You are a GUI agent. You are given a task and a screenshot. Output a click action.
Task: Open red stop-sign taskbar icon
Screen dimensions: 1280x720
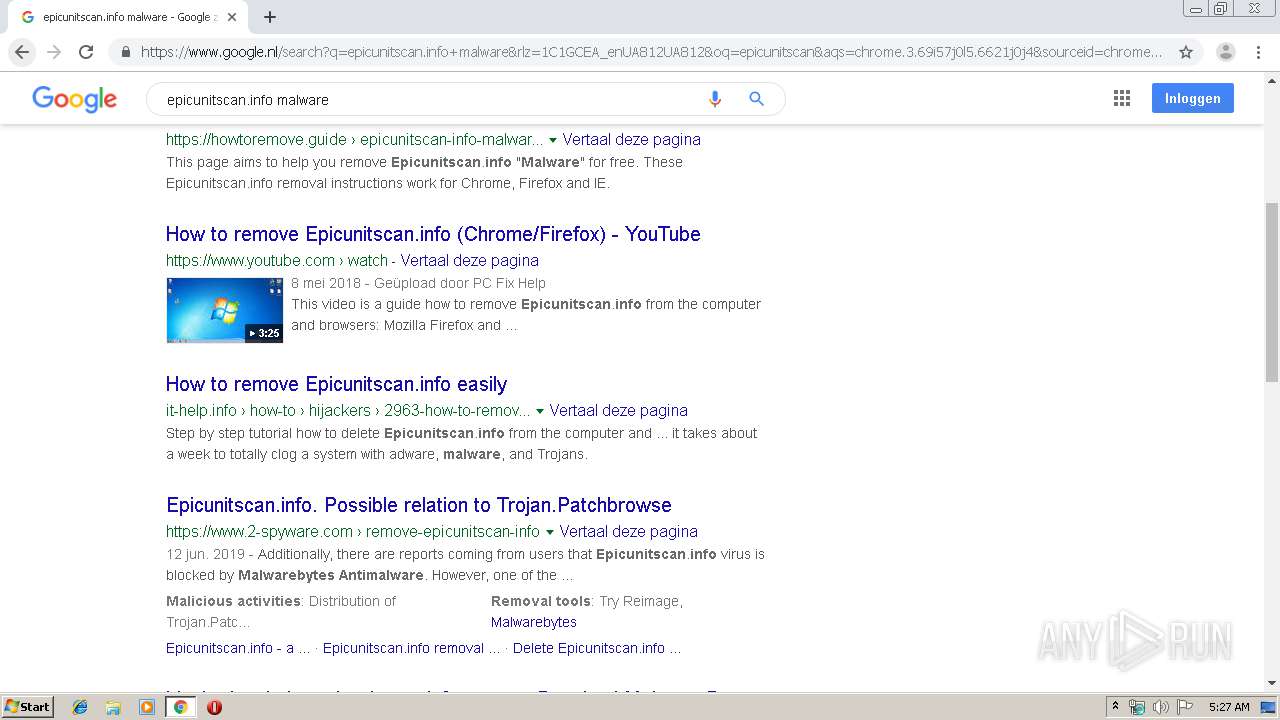coord(214,707)
